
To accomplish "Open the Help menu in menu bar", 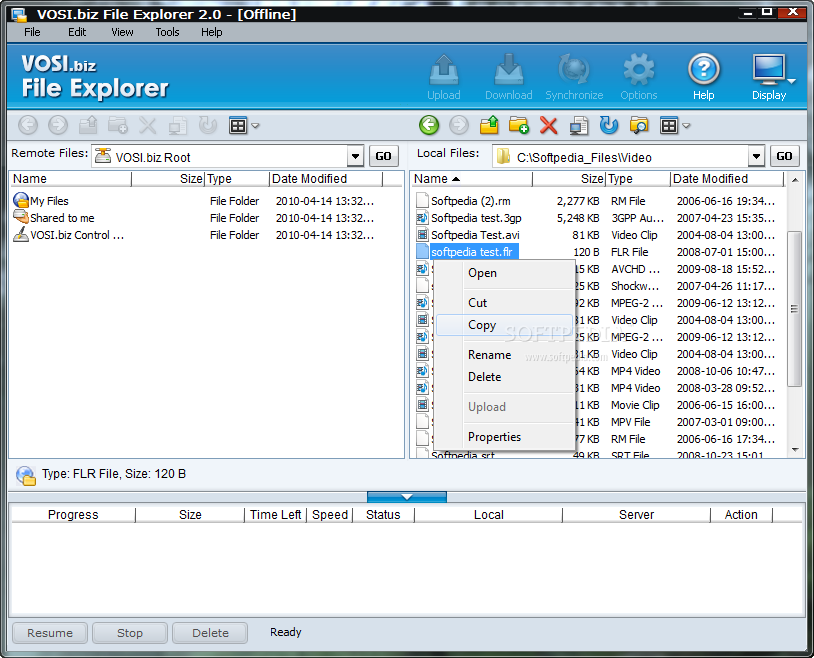I will click(x=212, y=32).
